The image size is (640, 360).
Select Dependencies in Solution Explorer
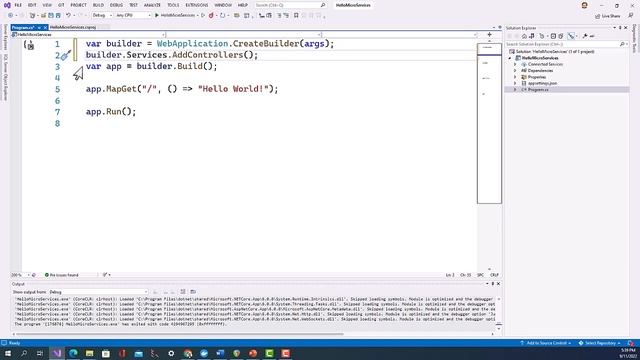[540, 71]
